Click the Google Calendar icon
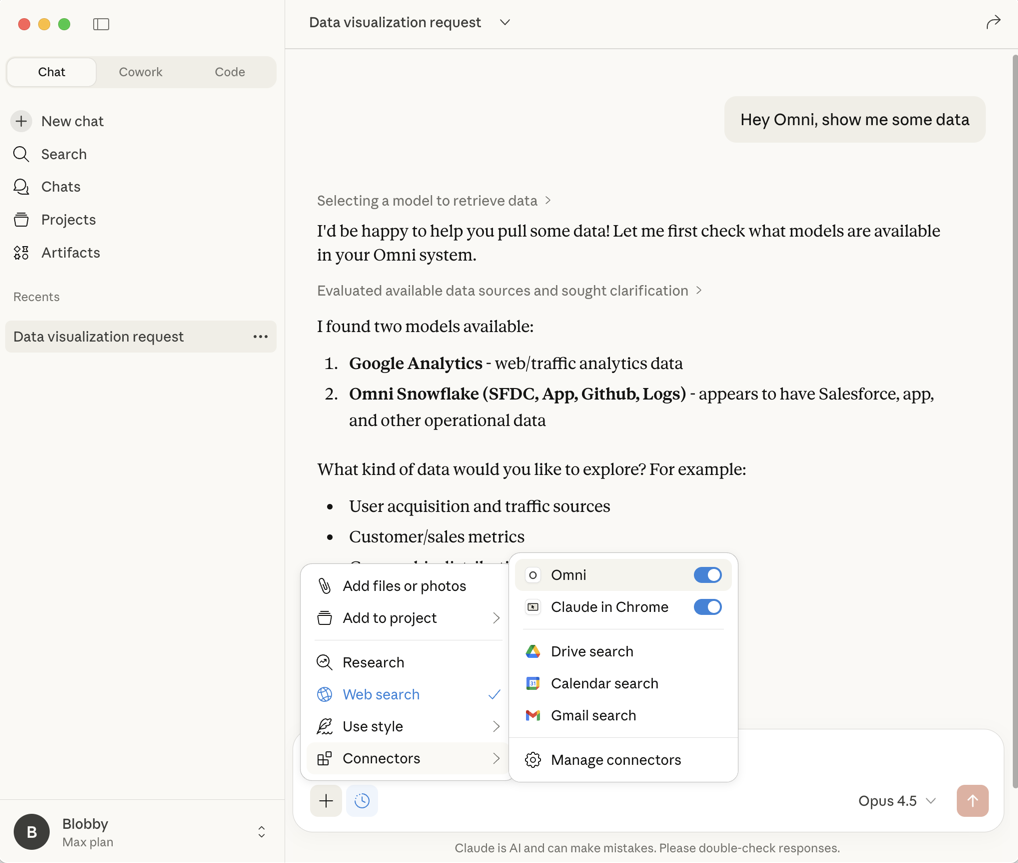1018x863 pixels. point(532,683)
